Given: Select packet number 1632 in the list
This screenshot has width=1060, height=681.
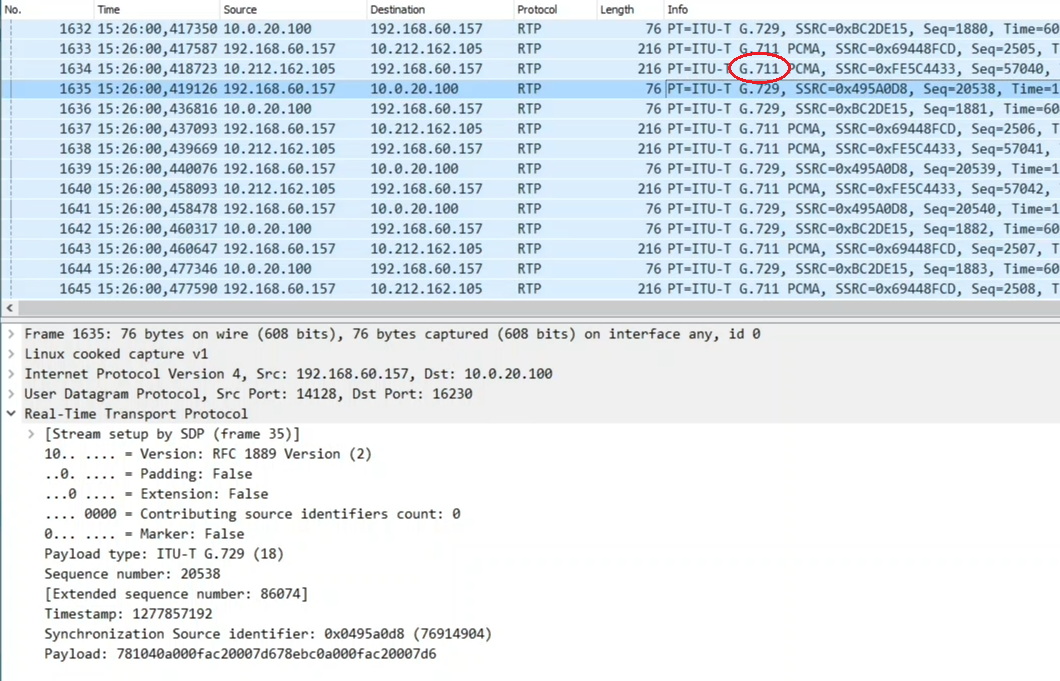Looking at the screenshot, I should 530,29.
